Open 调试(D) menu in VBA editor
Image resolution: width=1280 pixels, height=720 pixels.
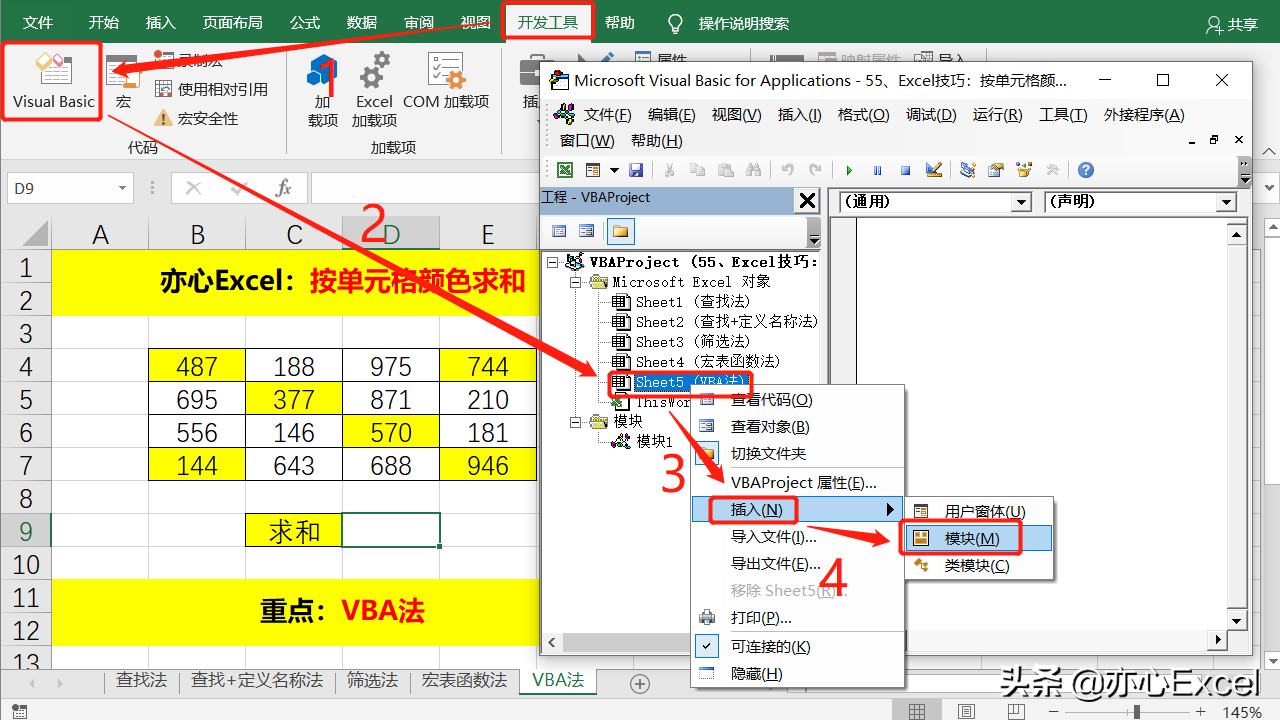click(x=931, y=115)
